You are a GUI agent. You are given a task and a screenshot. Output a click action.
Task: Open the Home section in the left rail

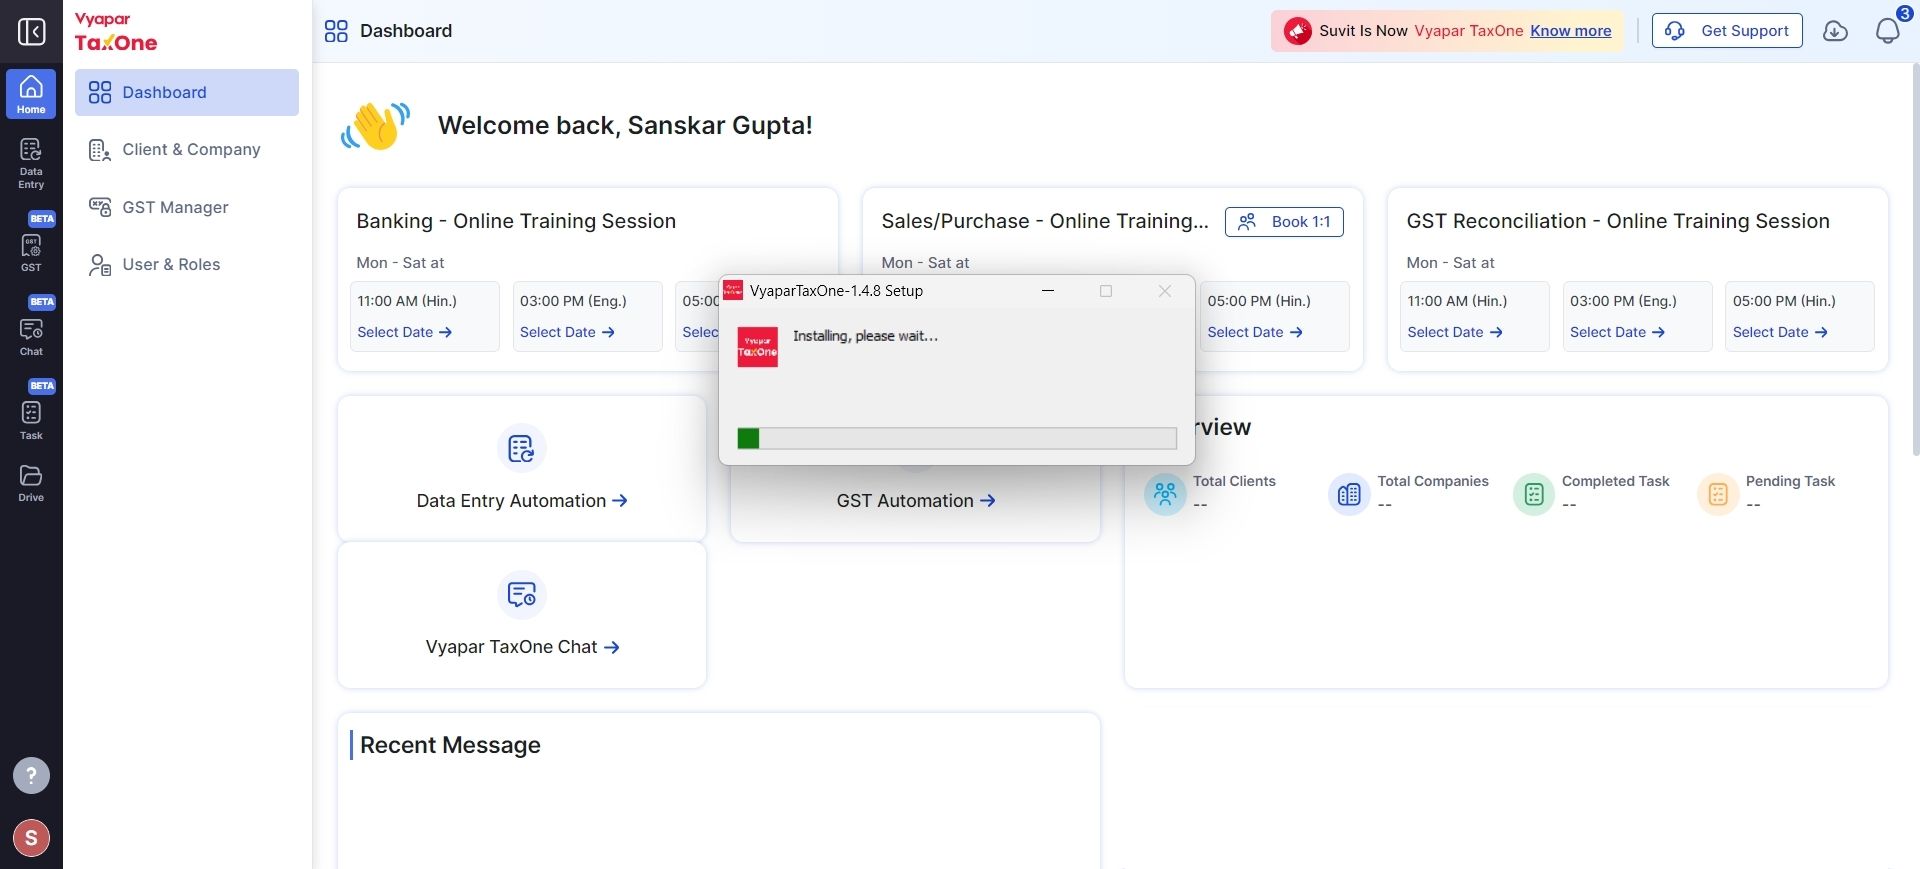[31, 94]
